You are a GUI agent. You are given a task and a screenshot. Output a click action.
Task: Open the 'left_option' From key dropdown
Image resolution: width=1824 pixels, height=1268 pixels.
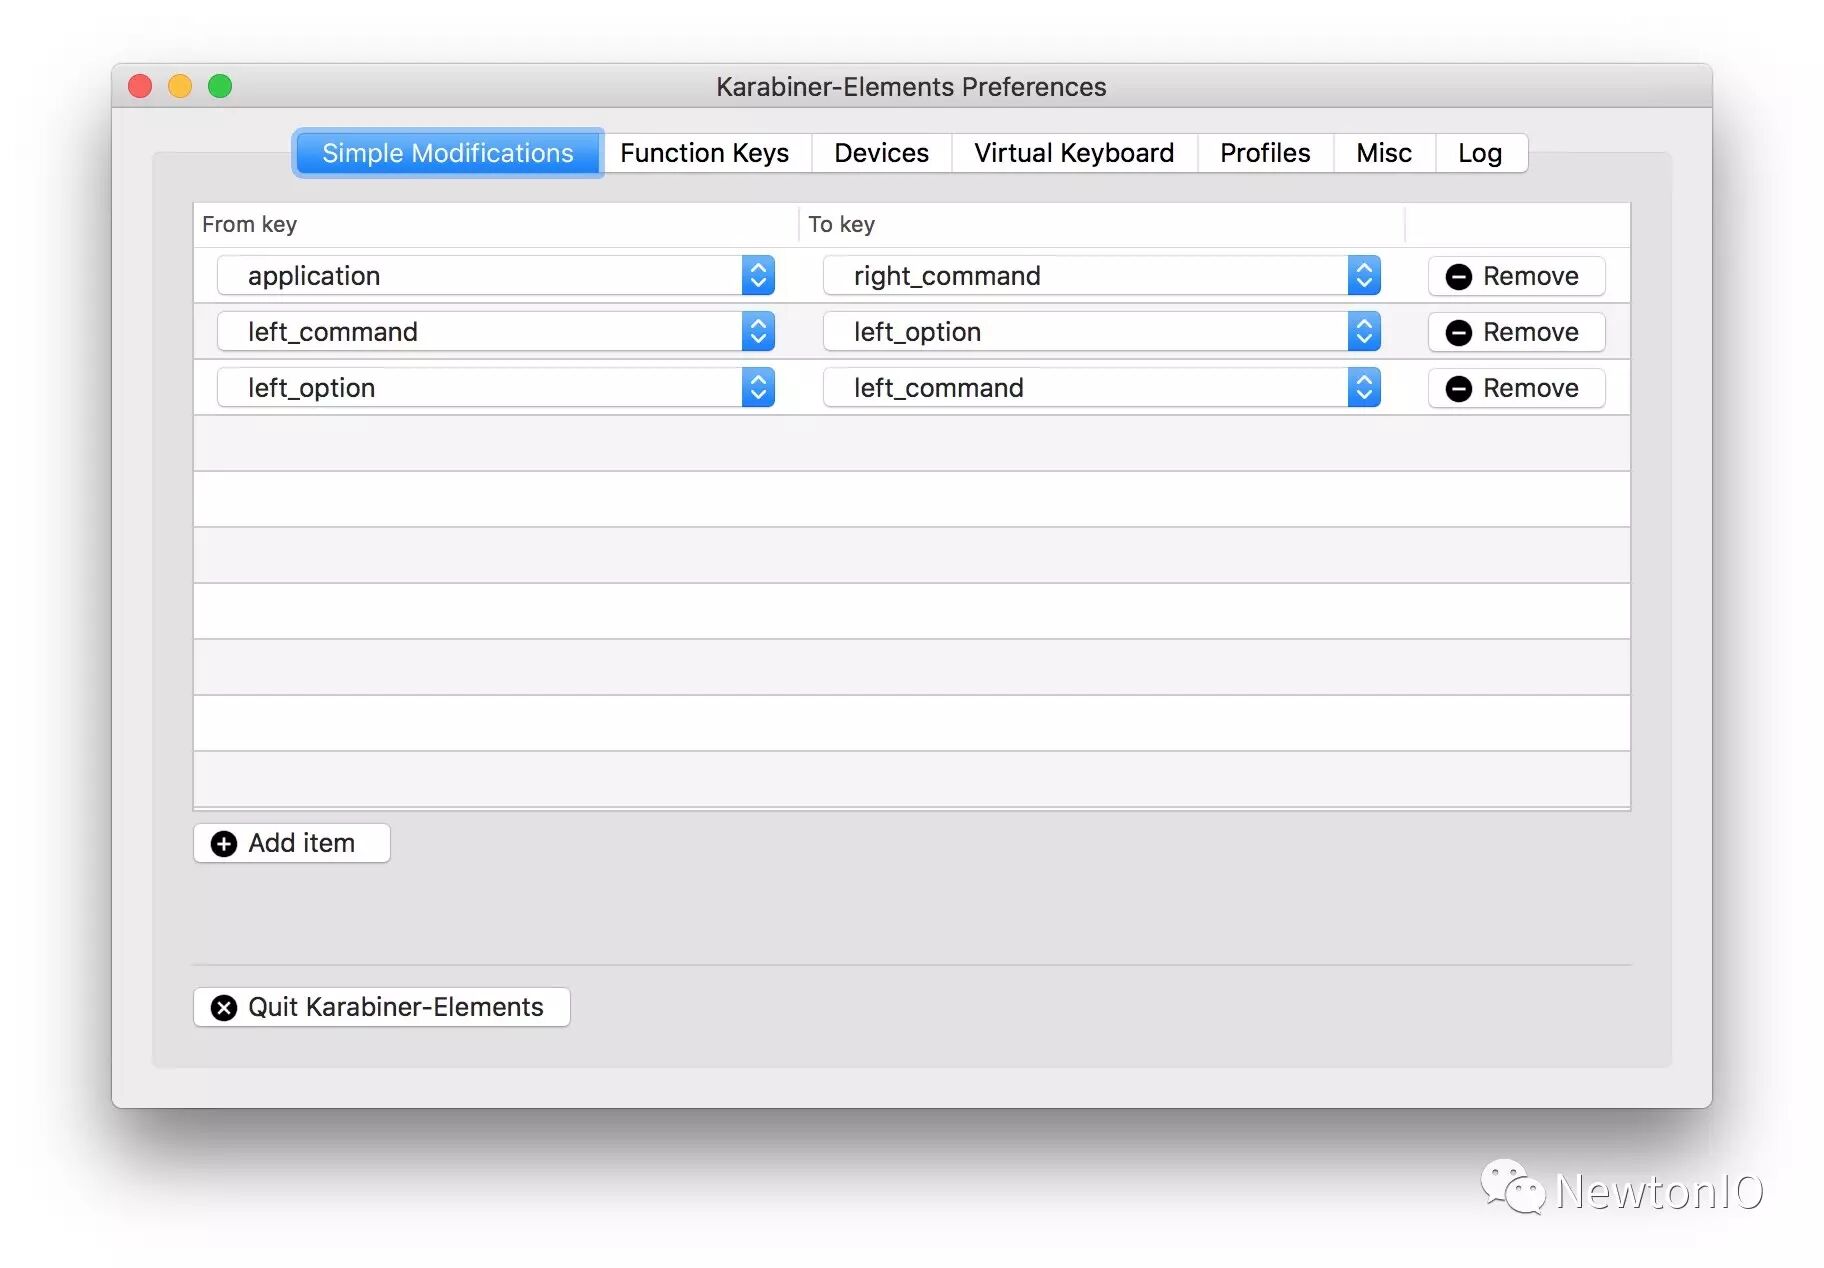(x=496, y=388)
